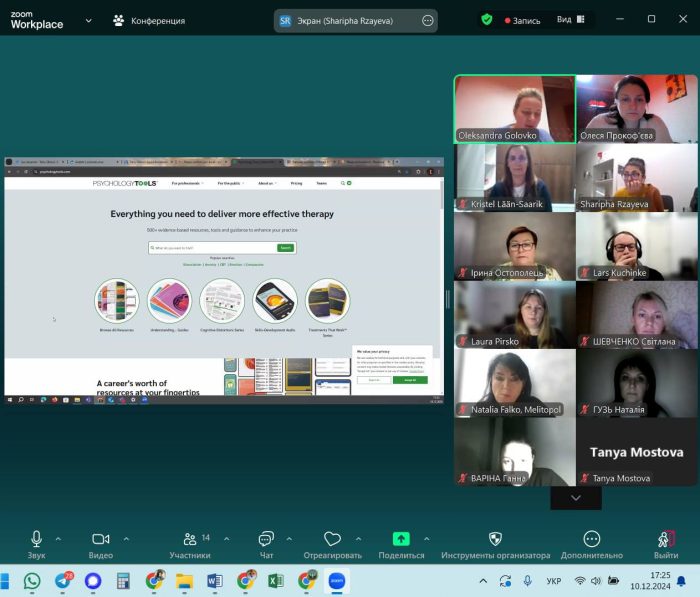This screenshot has width=700, height=597.
Task: Open WhatsApp from the Windows taskbar
Action: tap(32, 580)
